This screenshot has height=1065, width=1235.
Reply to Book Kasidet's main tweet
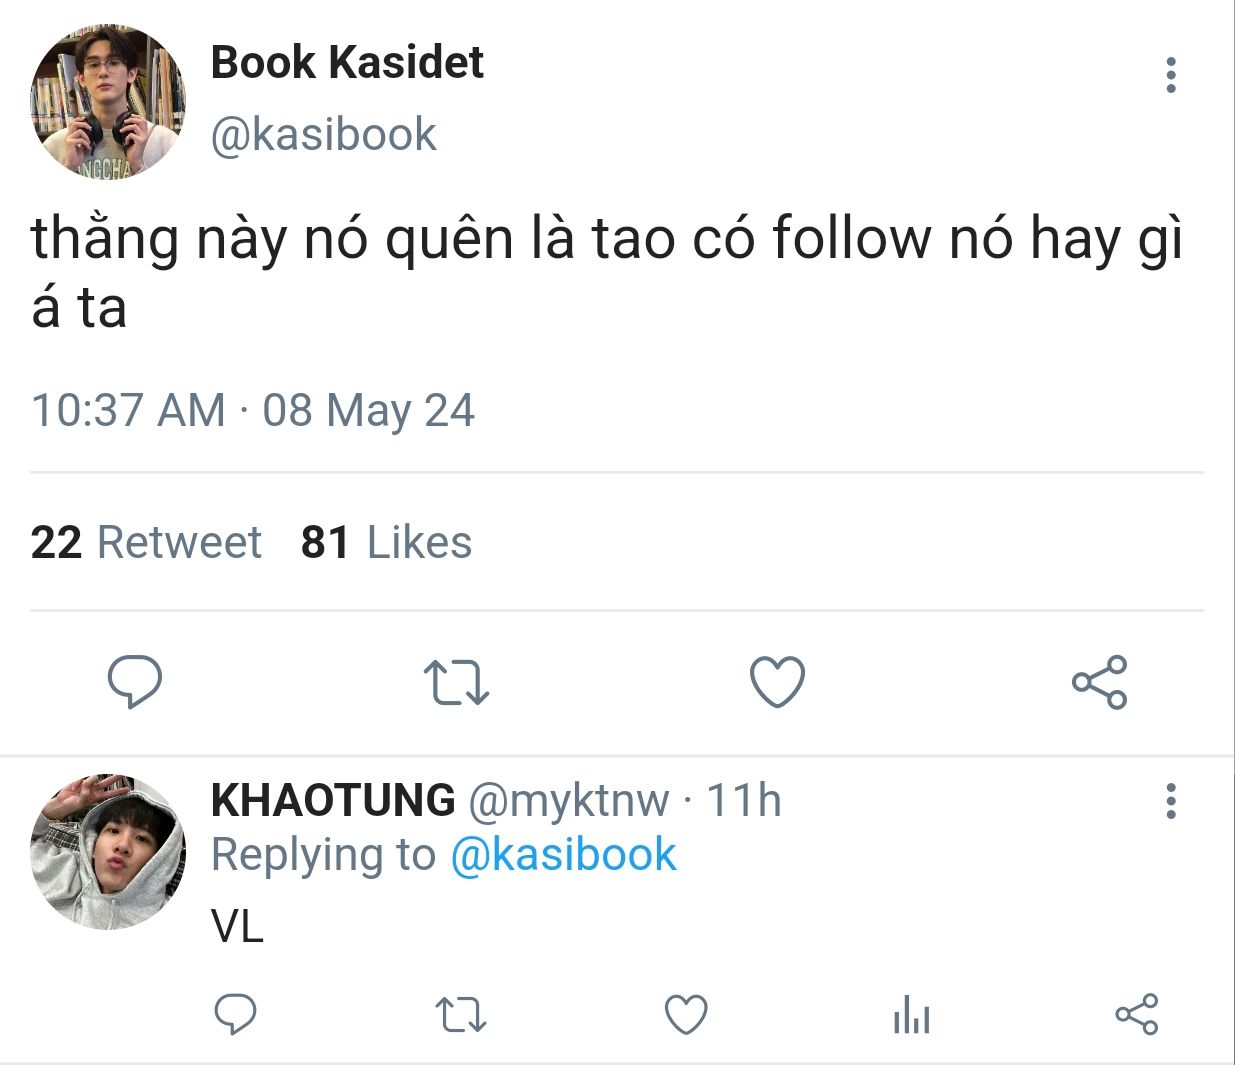click(135, 682)
